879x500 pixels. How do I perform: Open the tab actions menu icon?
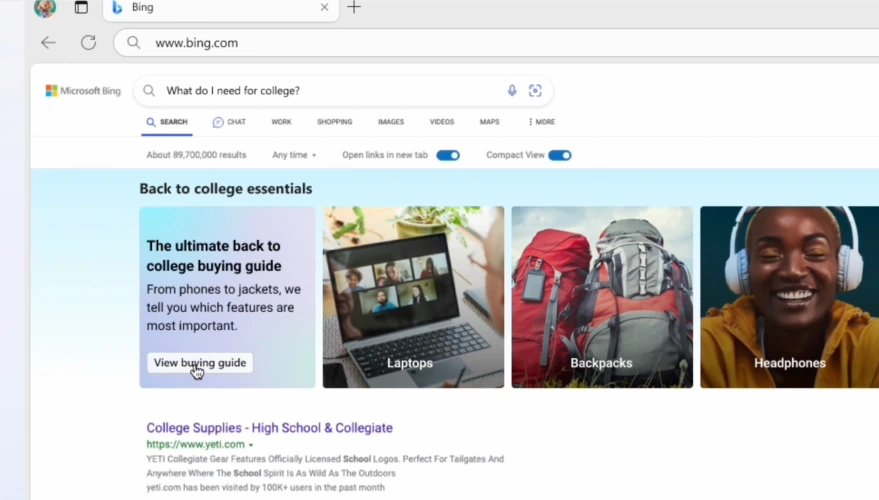pyautogui.click(x=81, y=8)
